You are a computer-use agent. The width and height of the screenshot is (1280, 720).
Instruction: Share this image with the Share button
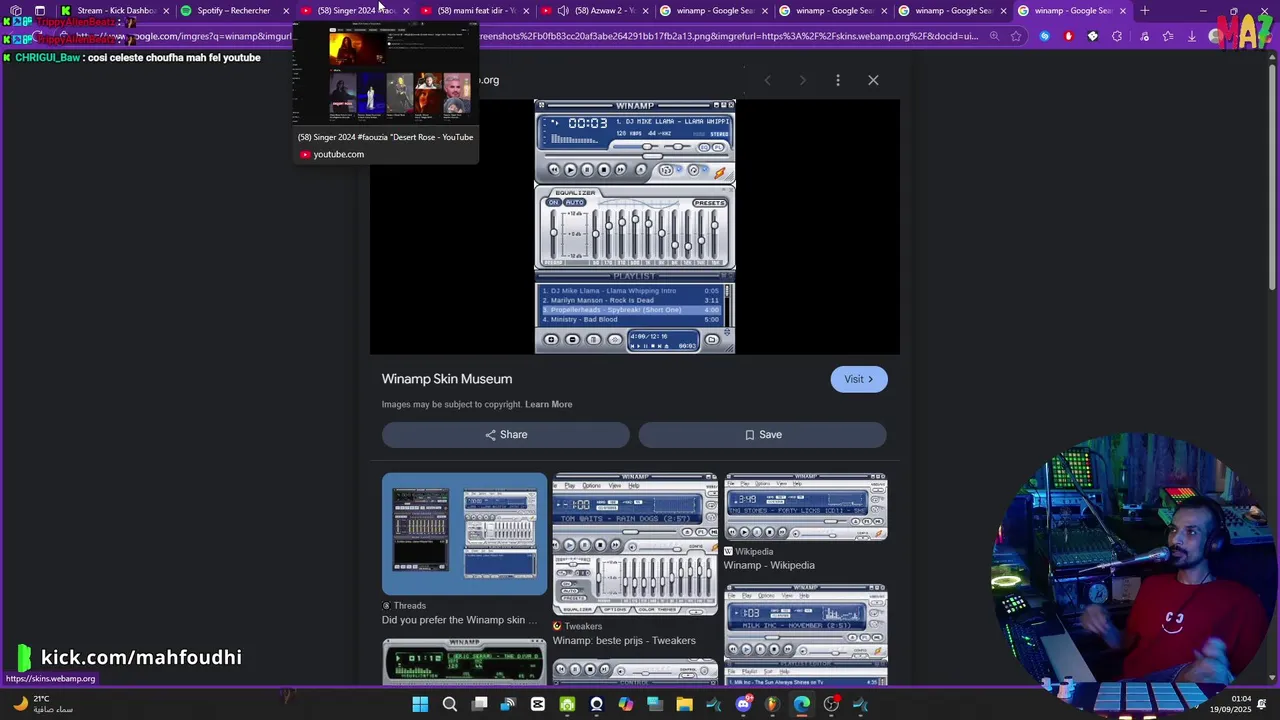[x=506, y=435]
